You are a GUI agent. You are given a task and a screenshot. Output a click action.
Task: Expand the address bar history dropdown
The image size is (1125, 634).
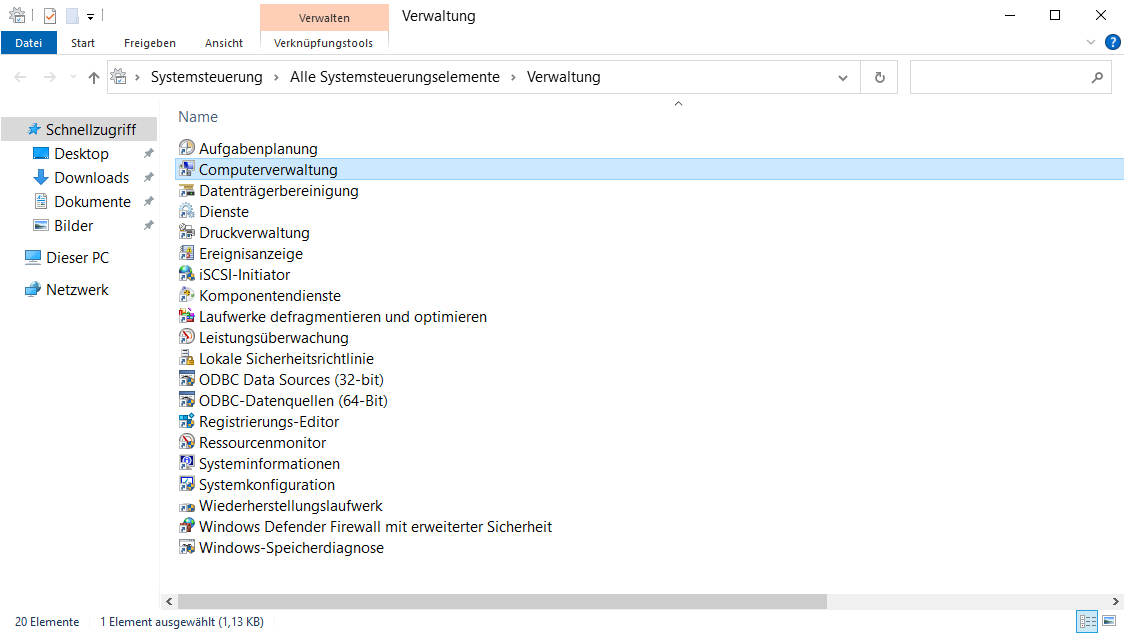point(843,78)
